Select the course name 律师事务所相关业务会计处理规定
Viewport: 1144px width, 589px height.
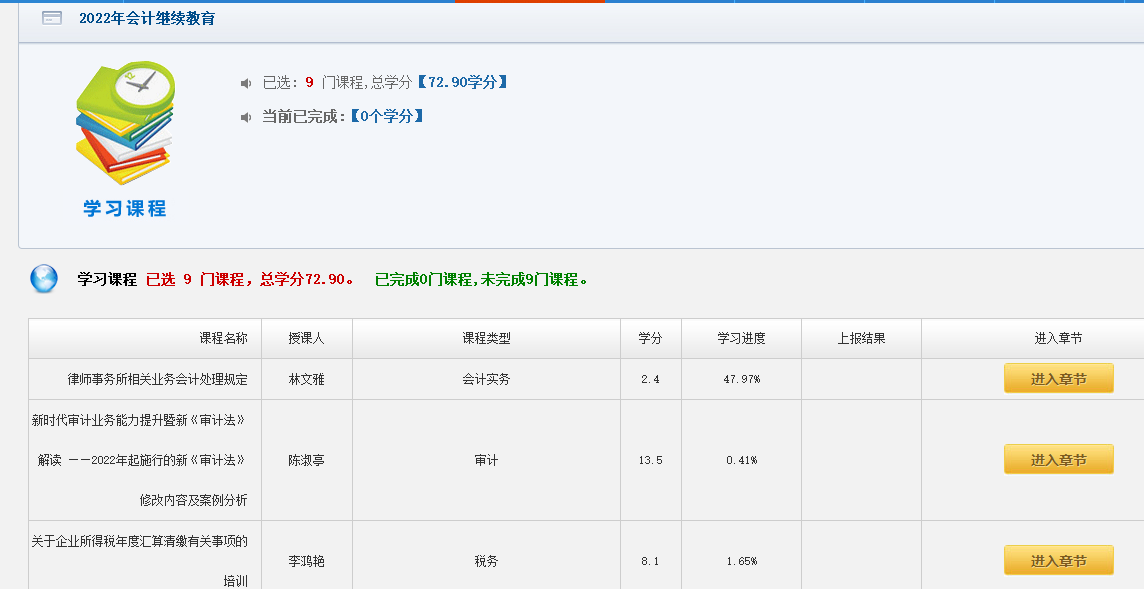point(157,380)
